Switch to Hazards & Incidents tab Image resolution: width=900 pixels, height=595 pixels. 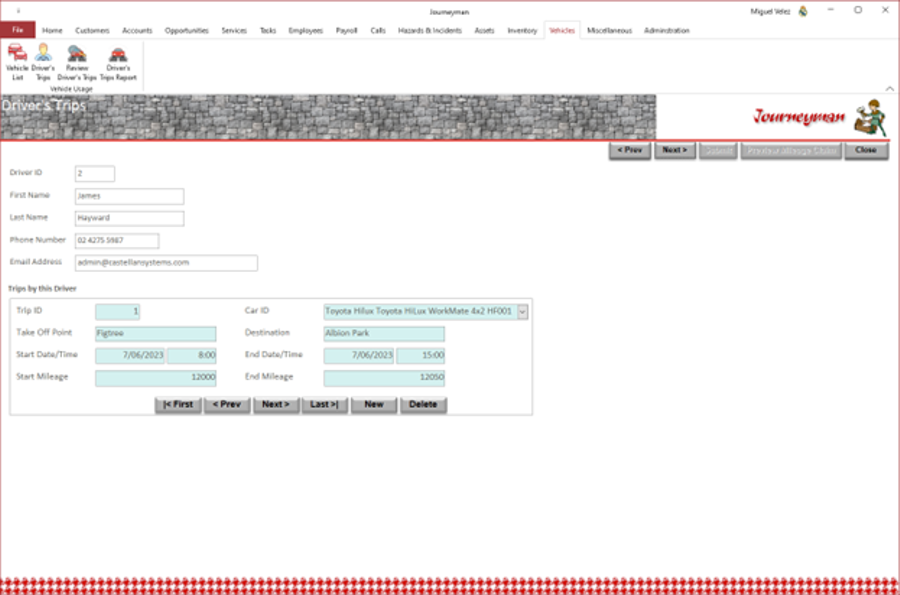(x=430, y=30)
